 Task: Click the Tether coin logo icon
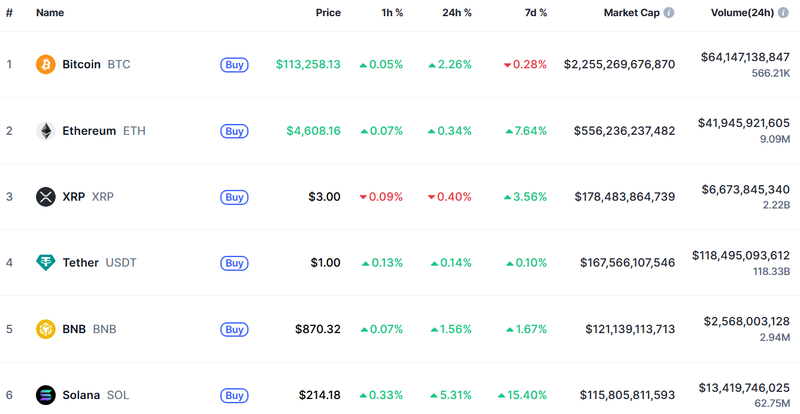[46, 263]
